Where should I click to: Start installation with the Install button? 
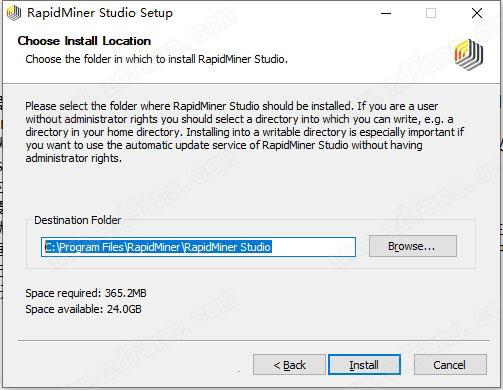(x=364, y=365)
